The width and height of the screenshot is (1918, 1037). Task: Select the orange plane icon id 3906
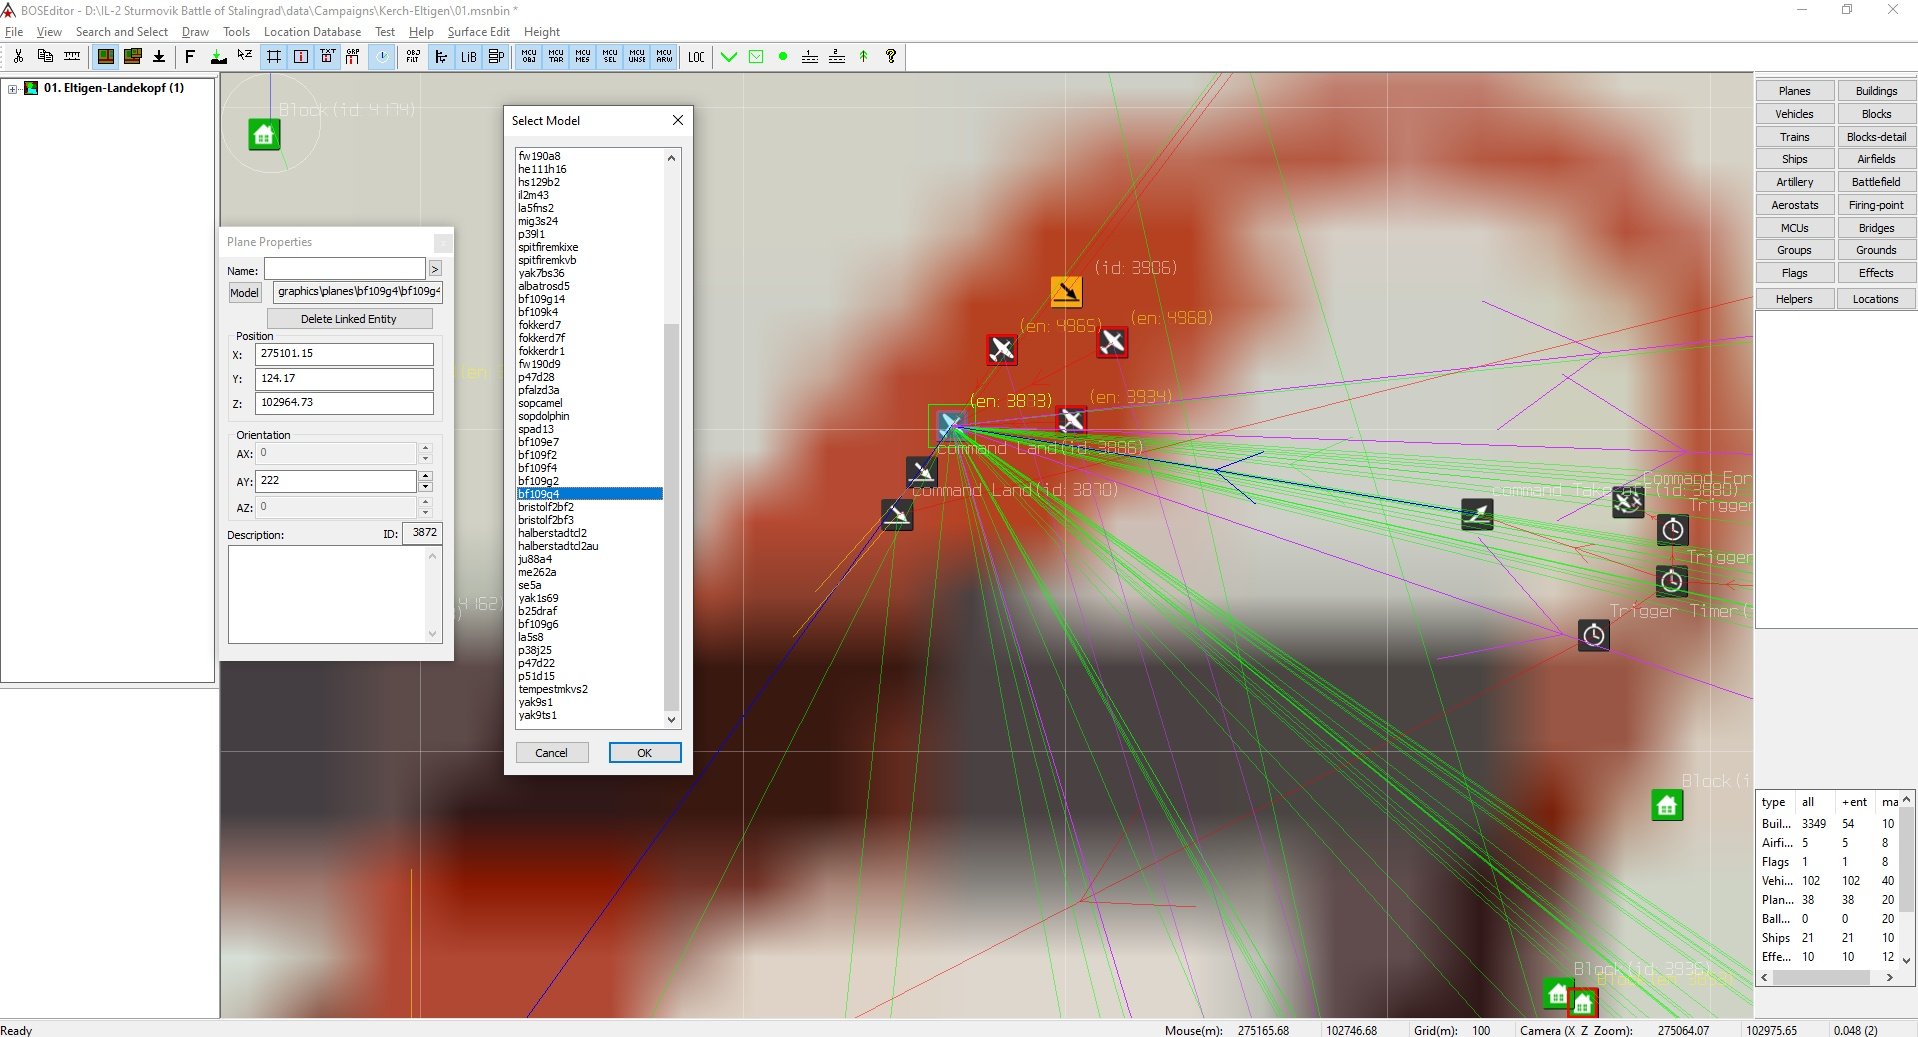(x=1066, y=291)
